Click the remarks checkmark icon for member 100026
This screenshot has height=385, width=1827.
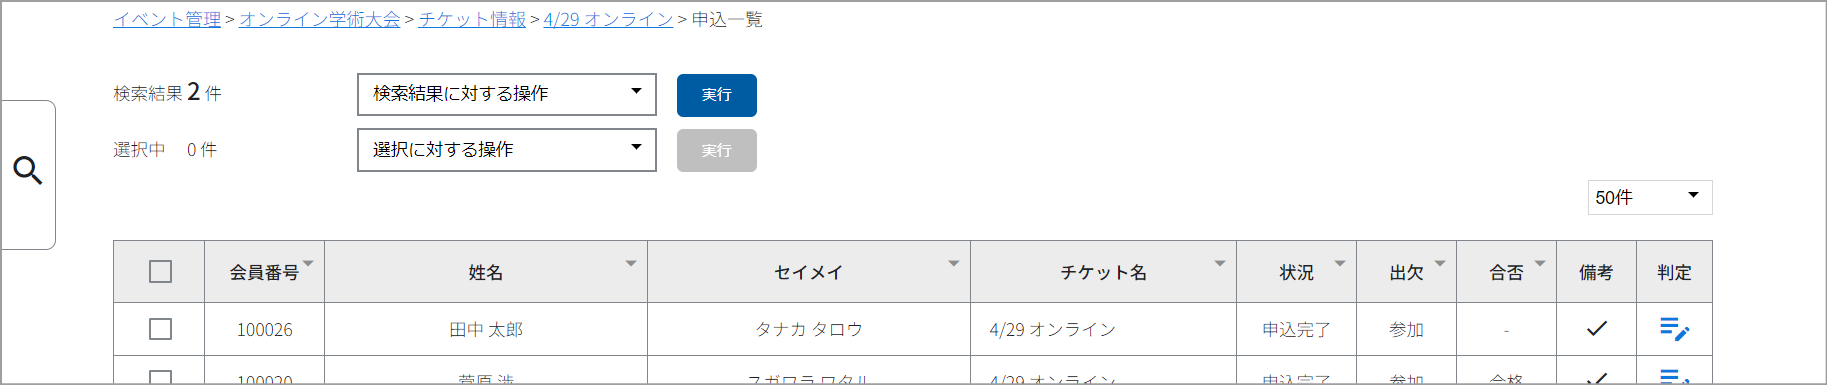click(1597, 328)
